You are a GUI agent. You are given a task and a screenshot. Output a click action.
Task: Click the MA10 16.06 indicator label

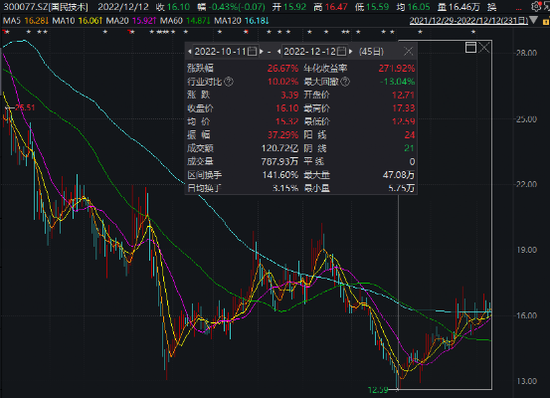pos(78,21)
